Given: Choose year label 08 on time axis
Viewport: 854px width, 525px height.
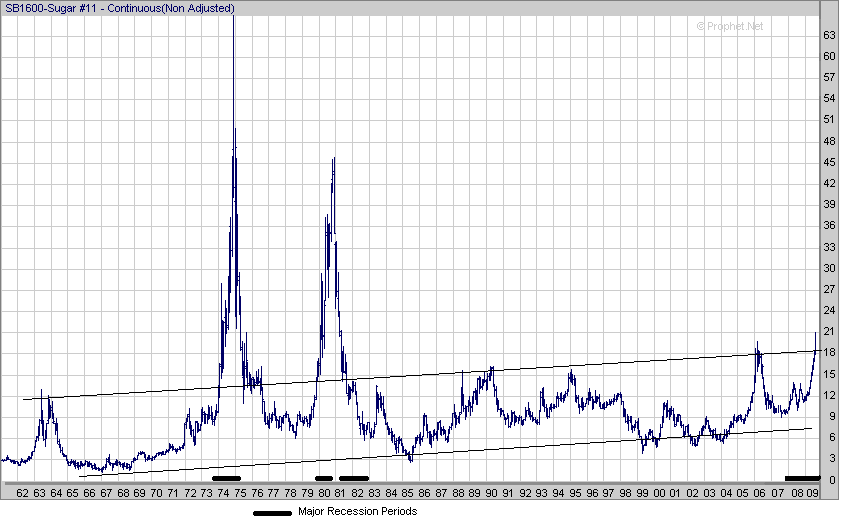Looking at the screenshot, I should [797, 493].
